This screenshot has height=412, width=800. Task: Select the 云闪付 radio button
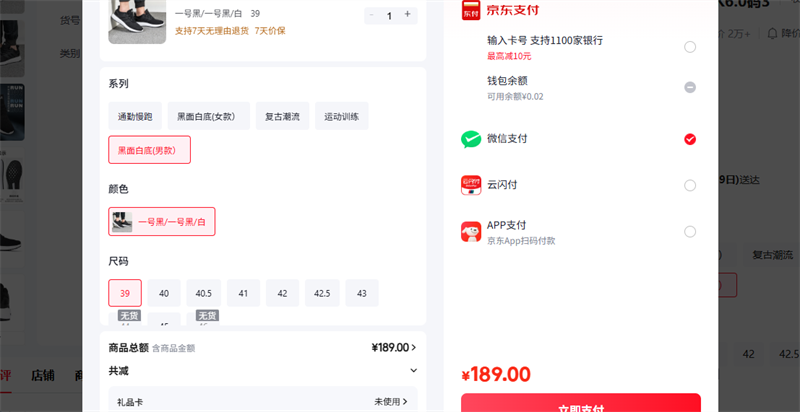click(690, 185)
